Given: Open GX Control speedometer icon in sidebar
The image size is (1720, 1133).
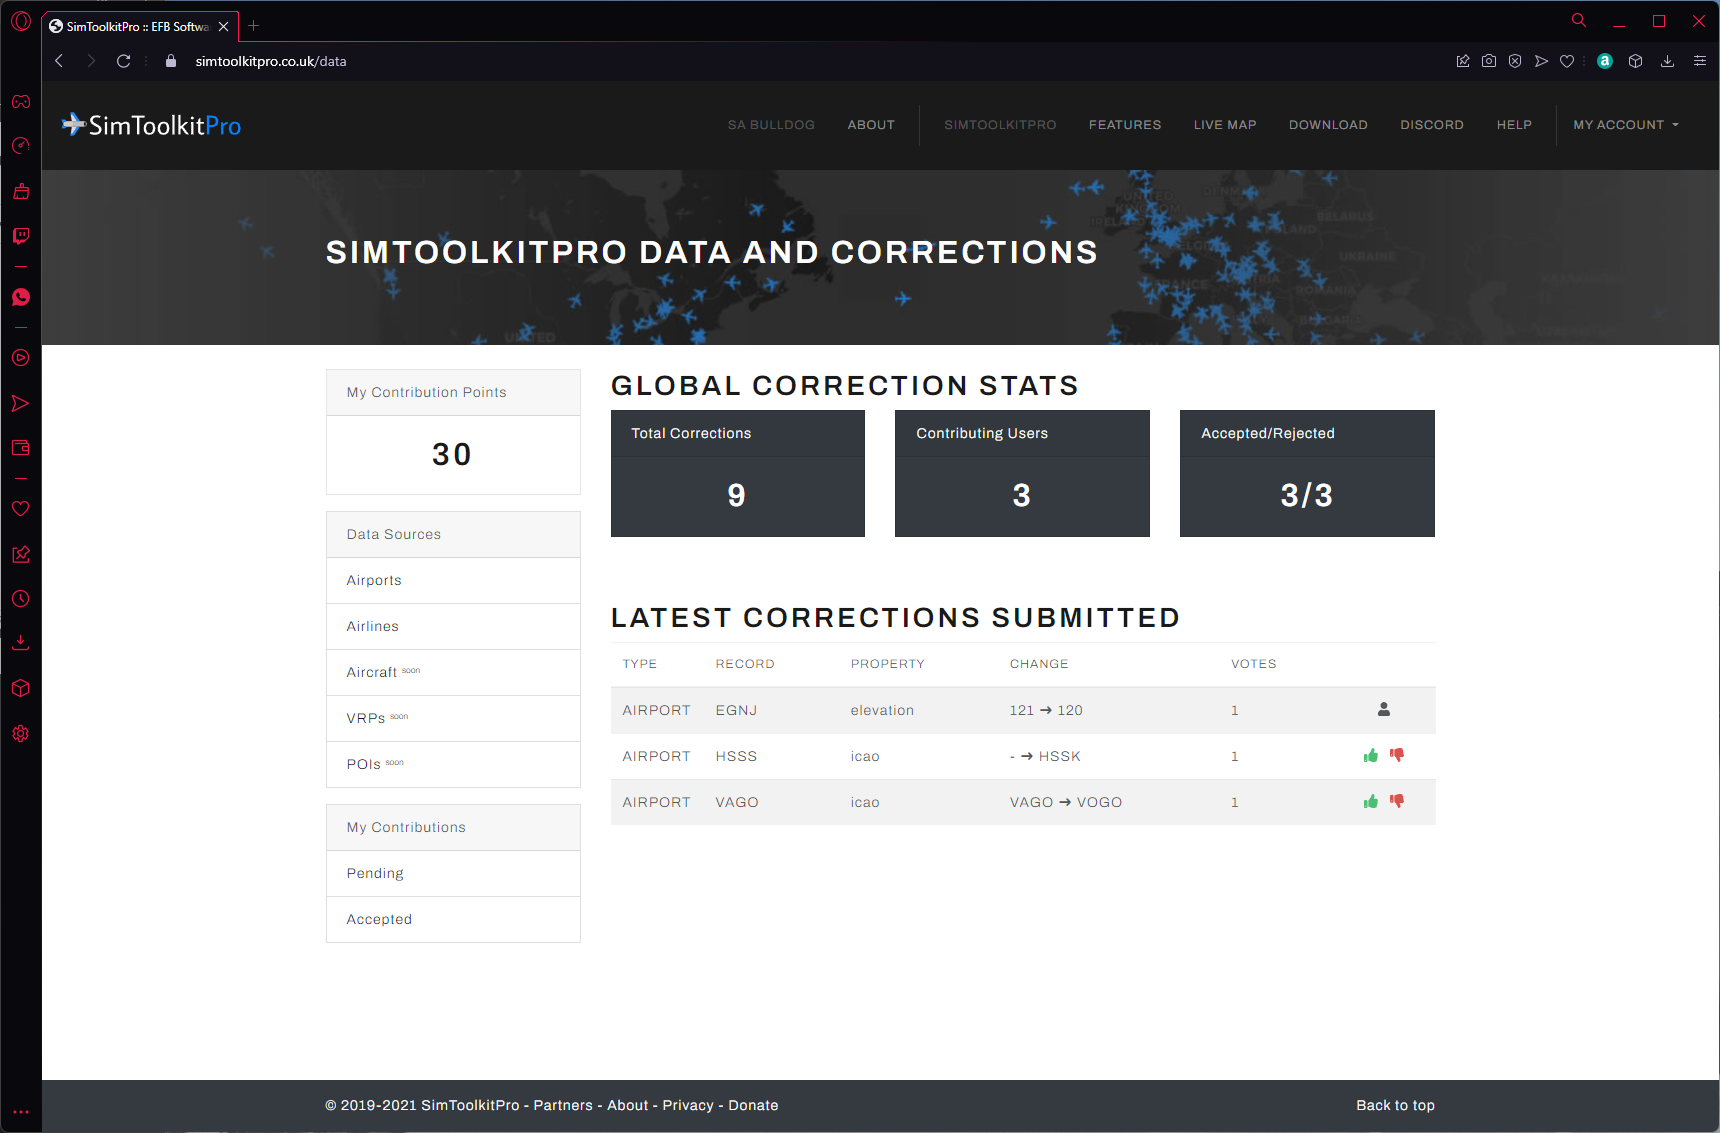Looking at the screenshot, I should click(x=21, y=146).
